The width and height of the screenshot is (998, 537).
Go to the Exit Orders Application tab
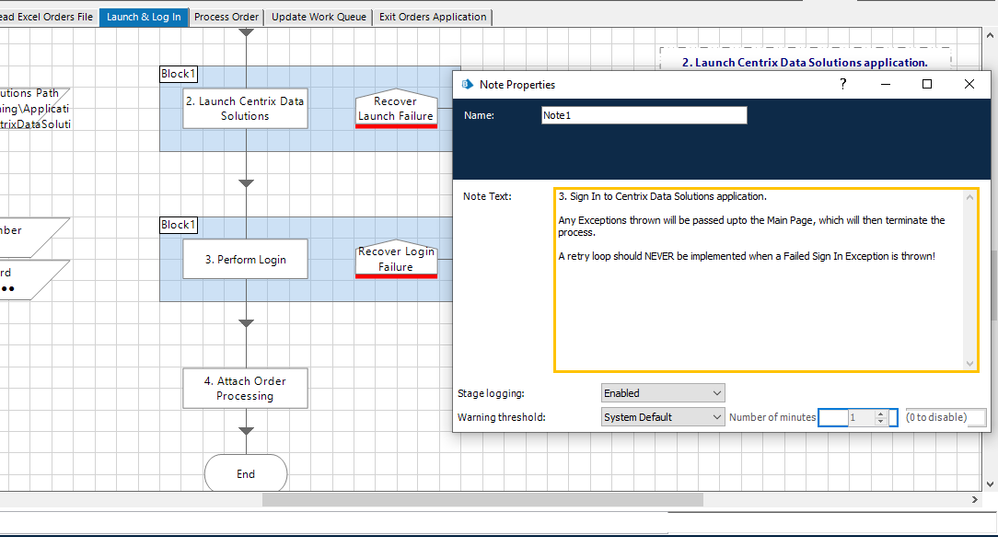click(x=432, y=17)
